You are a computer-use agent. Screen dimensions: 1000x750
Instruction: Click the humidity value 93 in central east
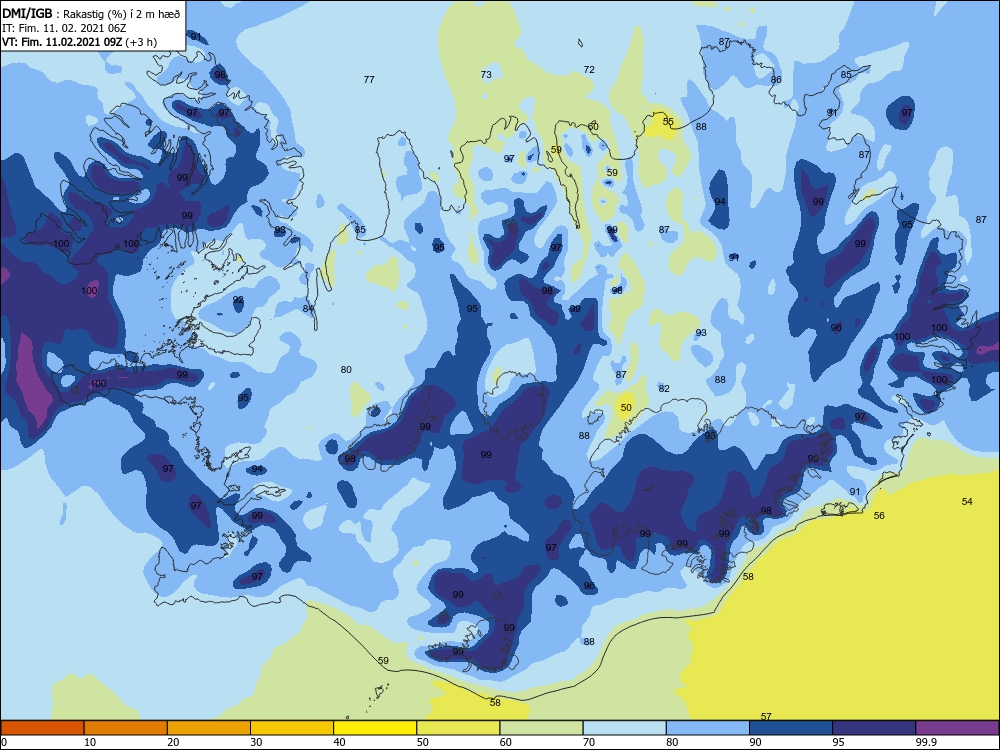pyautogui.click(x=701, y=333)
